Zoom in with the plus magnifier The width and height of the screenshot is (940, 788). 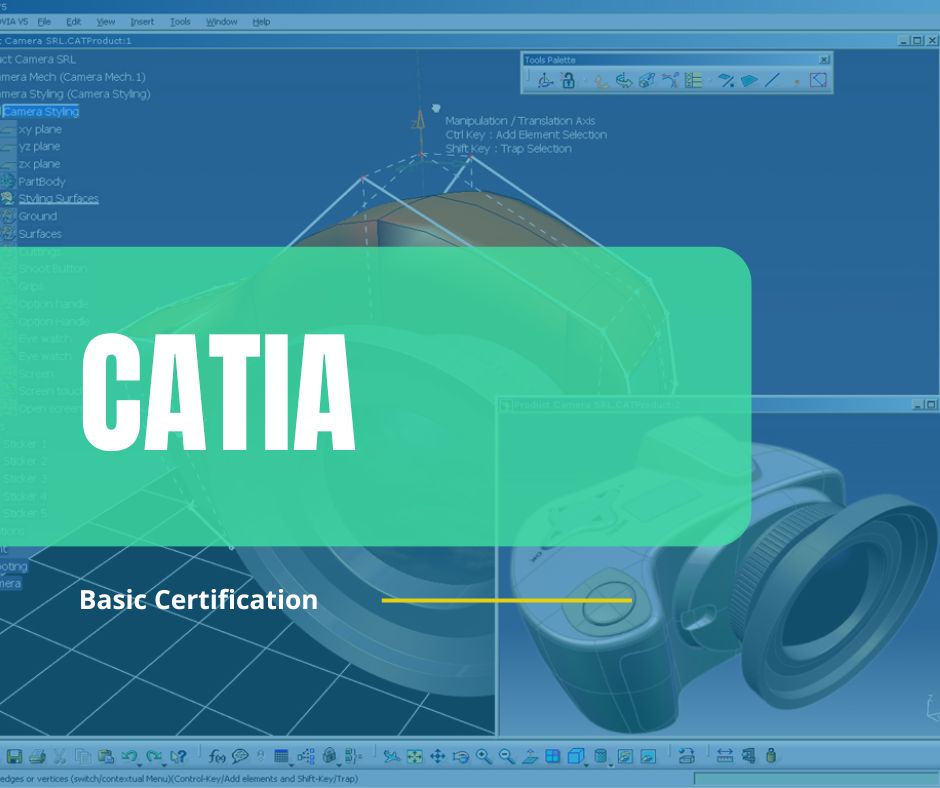click(483, 756)
